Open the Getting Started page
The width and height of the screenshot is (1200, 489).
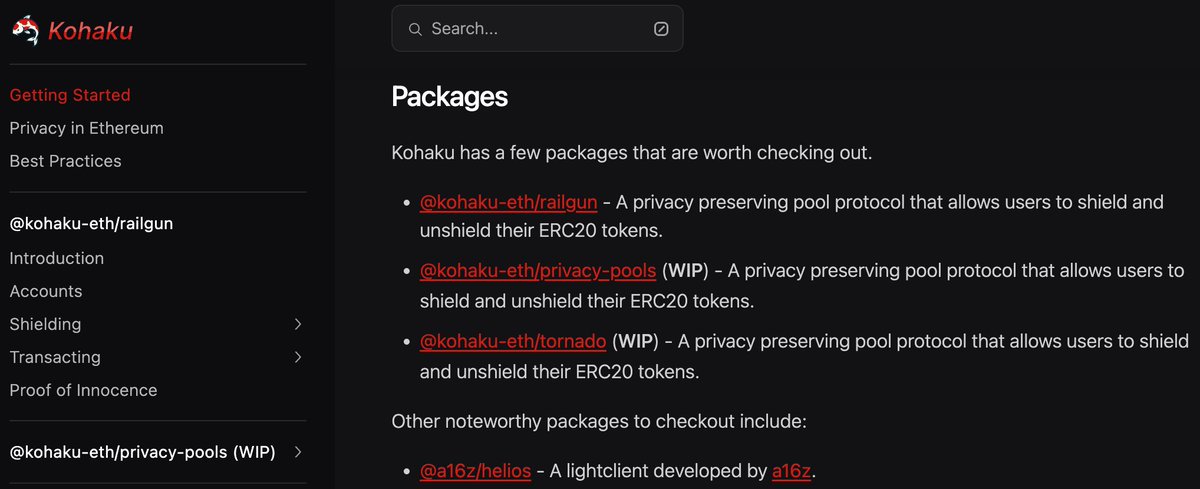70,95
